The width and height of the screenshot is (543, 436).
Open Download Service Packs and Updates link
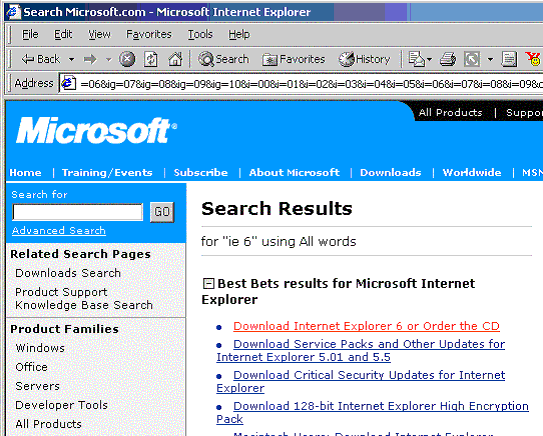[x=360, y=350]
